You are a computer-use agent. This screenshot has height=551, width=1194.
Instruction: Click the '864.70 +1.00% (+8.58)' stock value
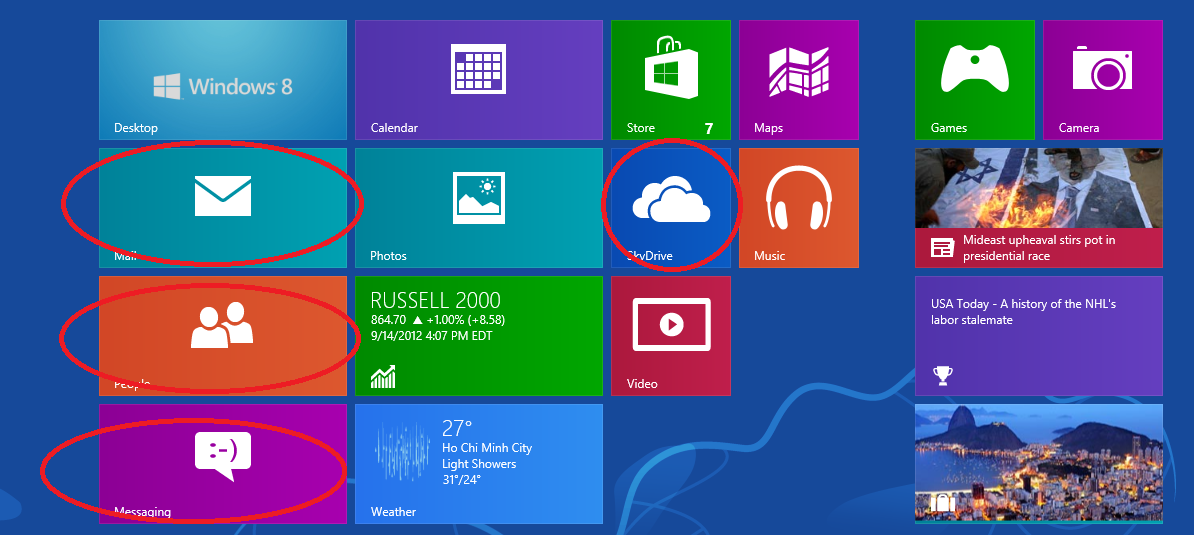pos(438,320)
